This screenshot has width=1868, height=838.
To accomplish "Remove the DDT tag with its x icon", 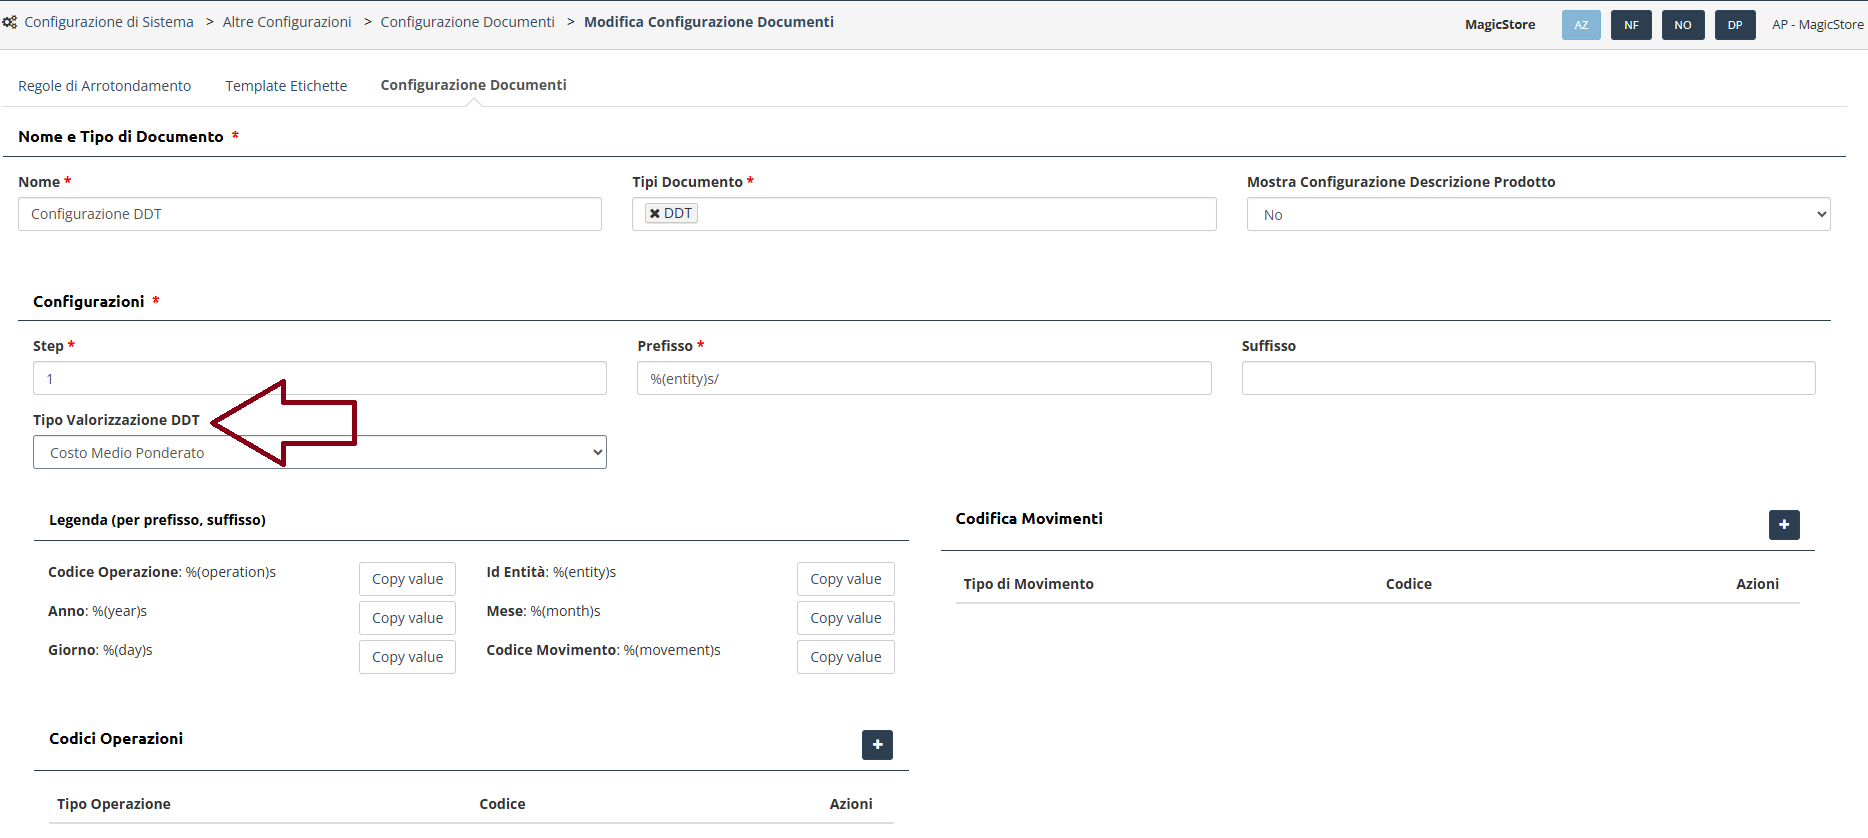I will pos(655,214).
